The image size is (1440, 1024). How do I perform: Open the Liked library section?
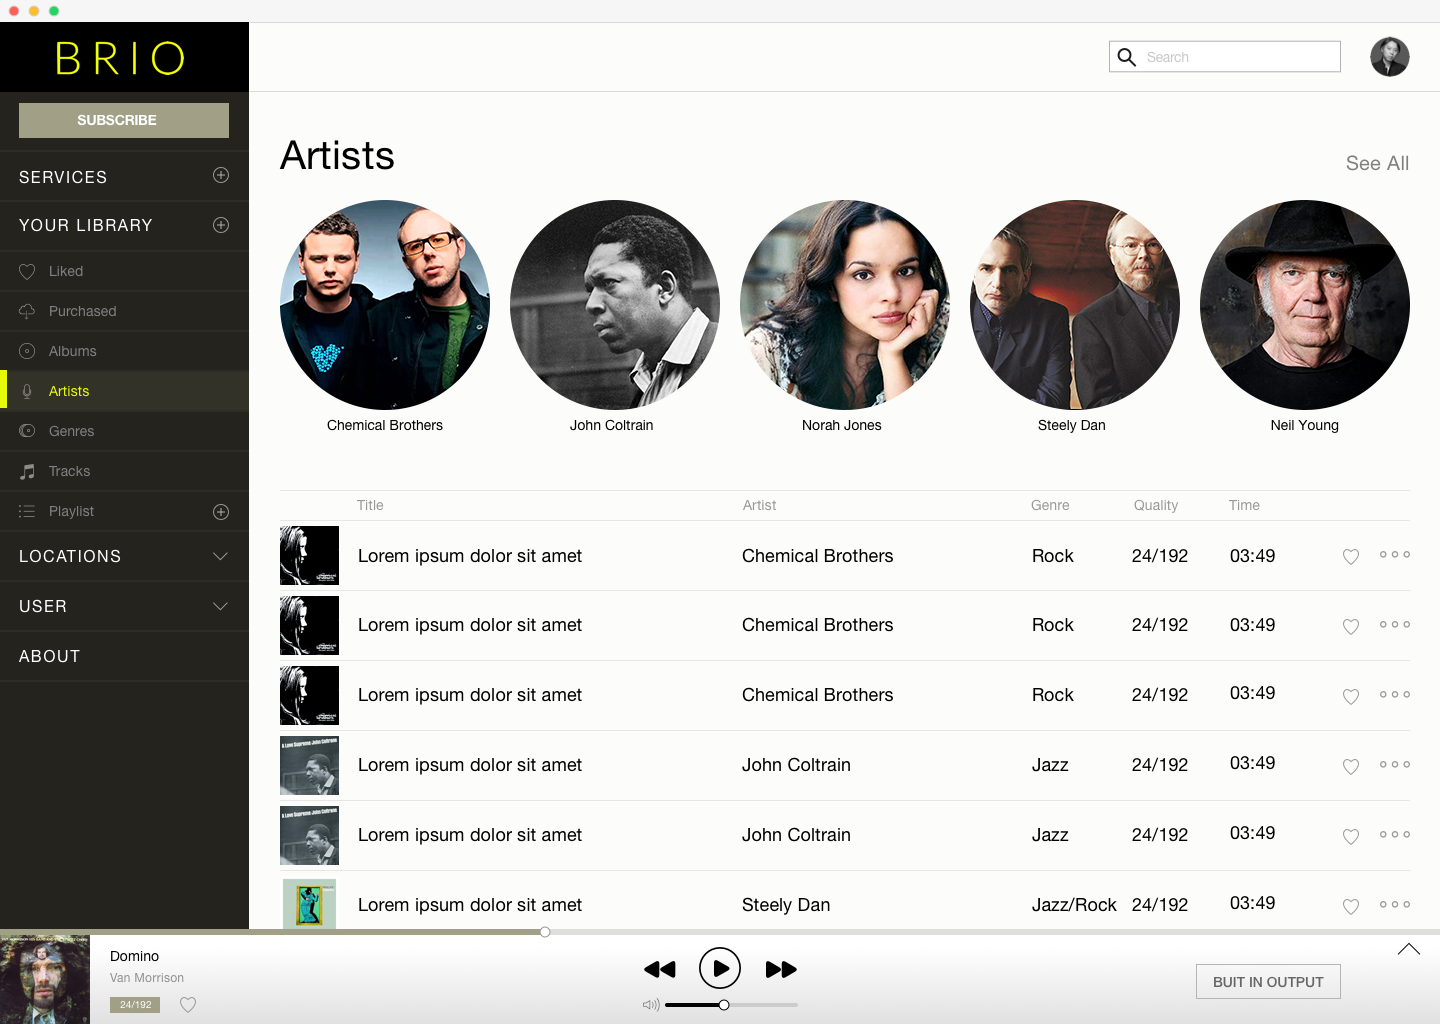click(124, 271)
